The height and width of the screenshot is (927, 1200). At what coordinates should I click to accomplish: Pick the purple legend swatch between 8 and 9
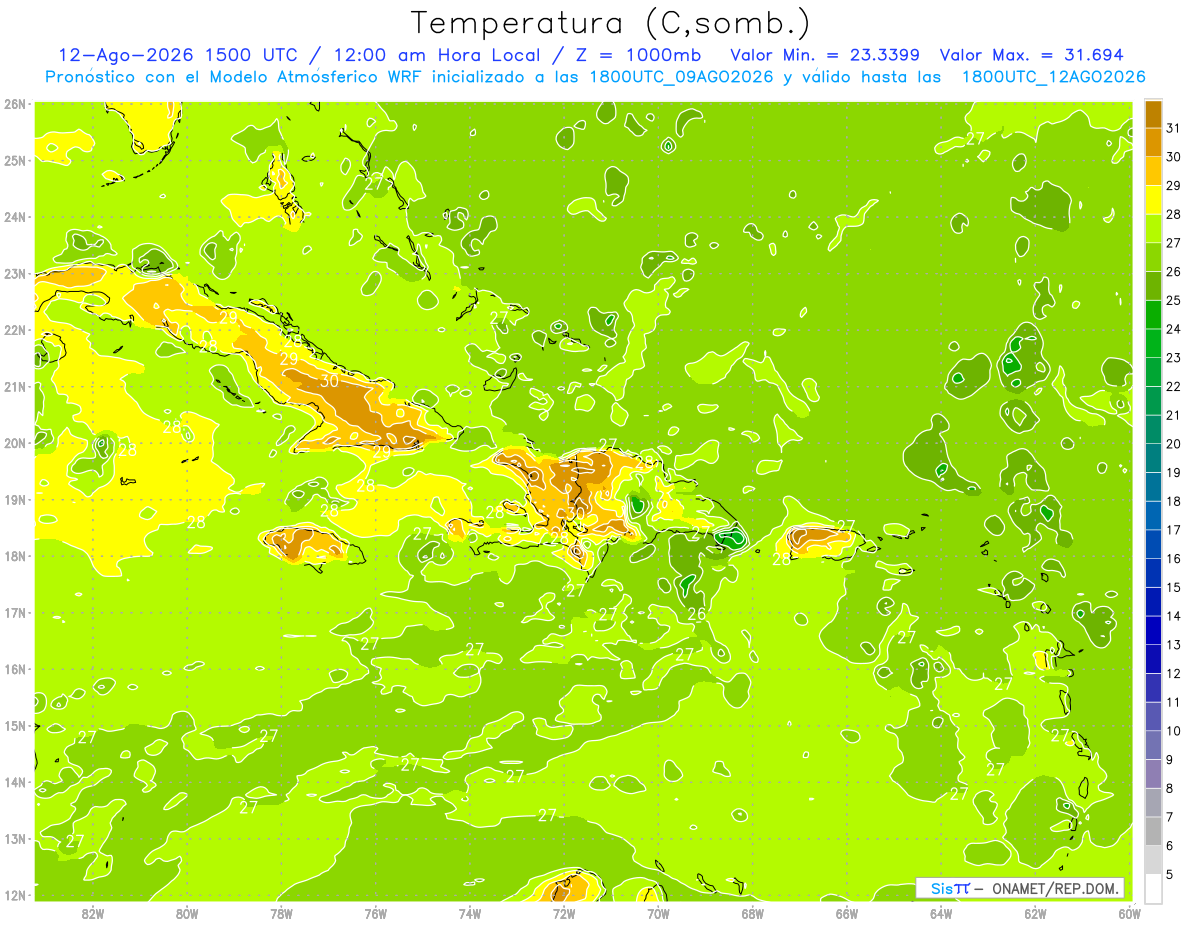click(1153, 774)
